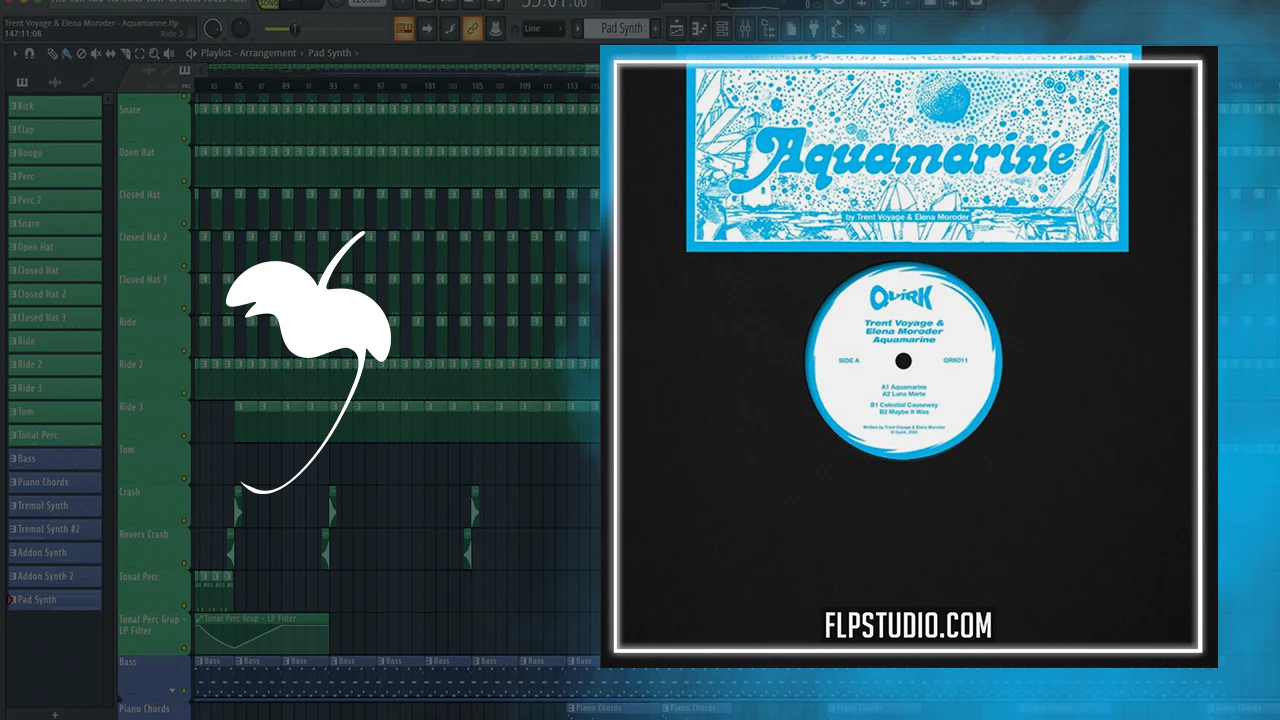Screen dimensions: 1280x720
Task: Select the playlist mute speaker tool
Action: [x=96, y=53]
